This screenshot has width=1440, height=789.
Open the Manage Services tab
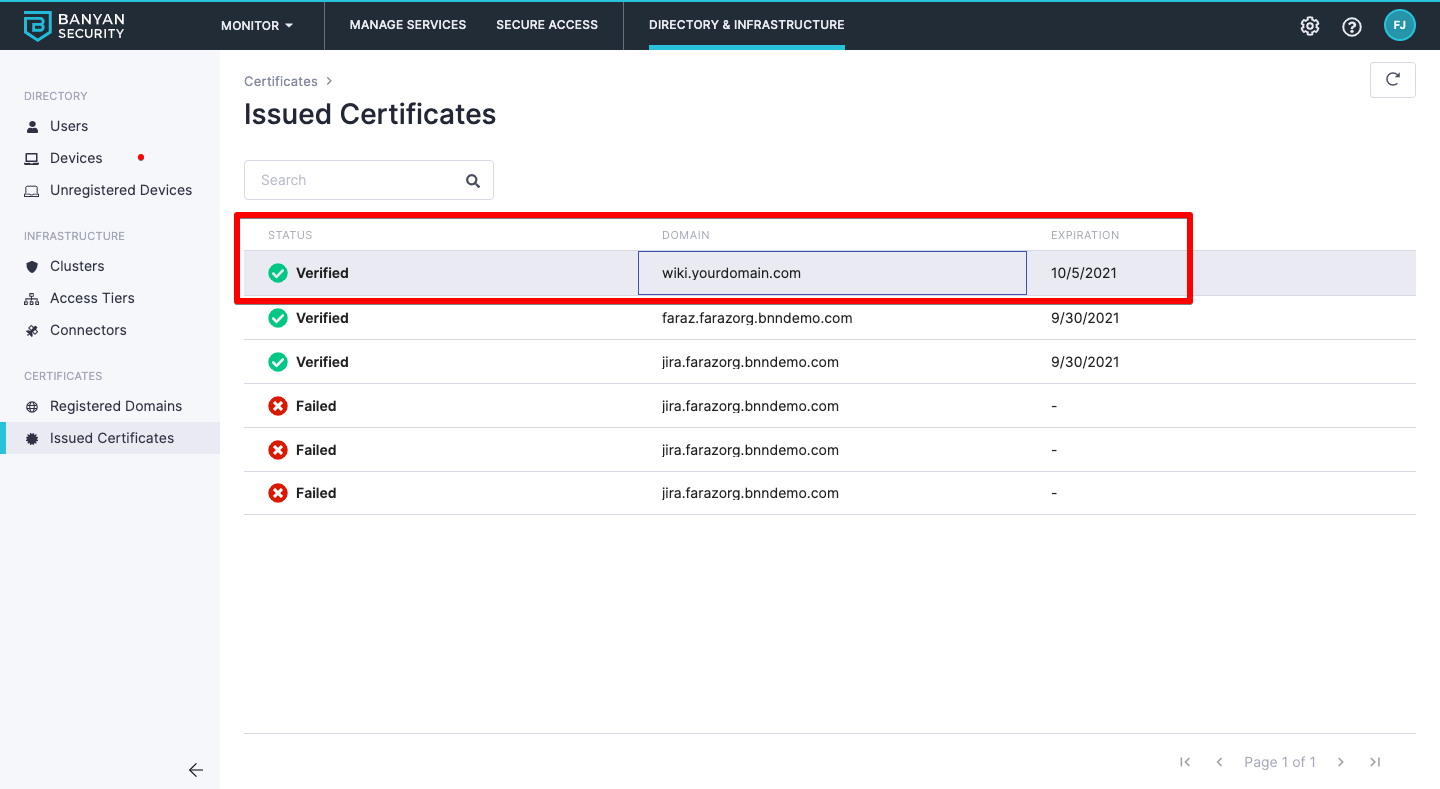coord(407,25)
